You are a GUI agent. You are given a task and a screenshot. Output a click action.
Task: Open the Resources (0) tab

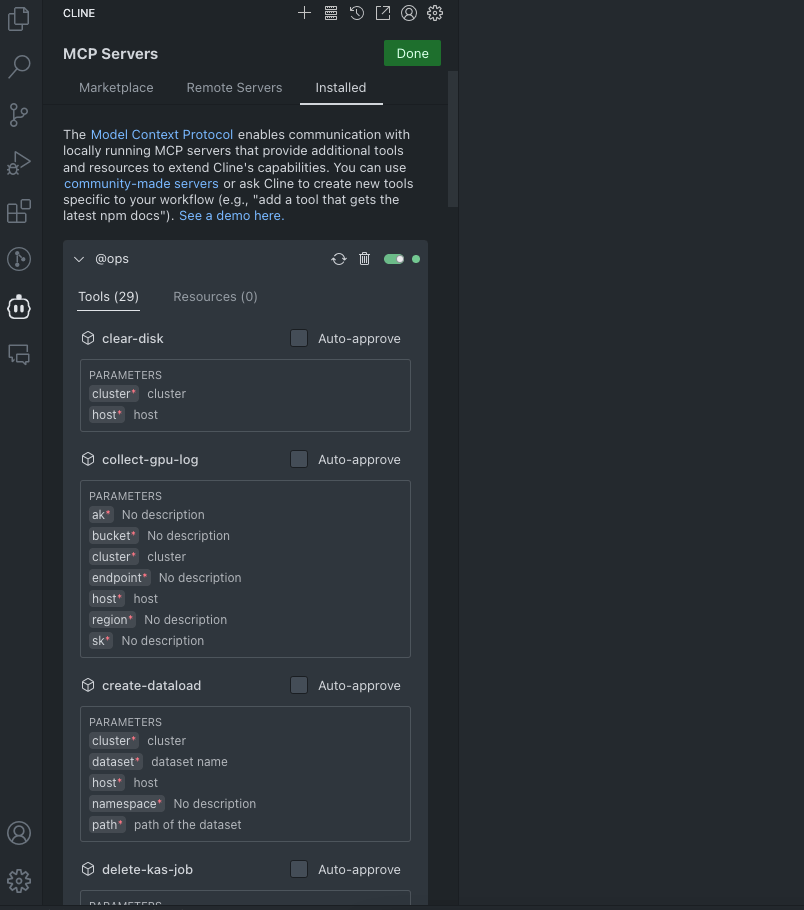215,297
